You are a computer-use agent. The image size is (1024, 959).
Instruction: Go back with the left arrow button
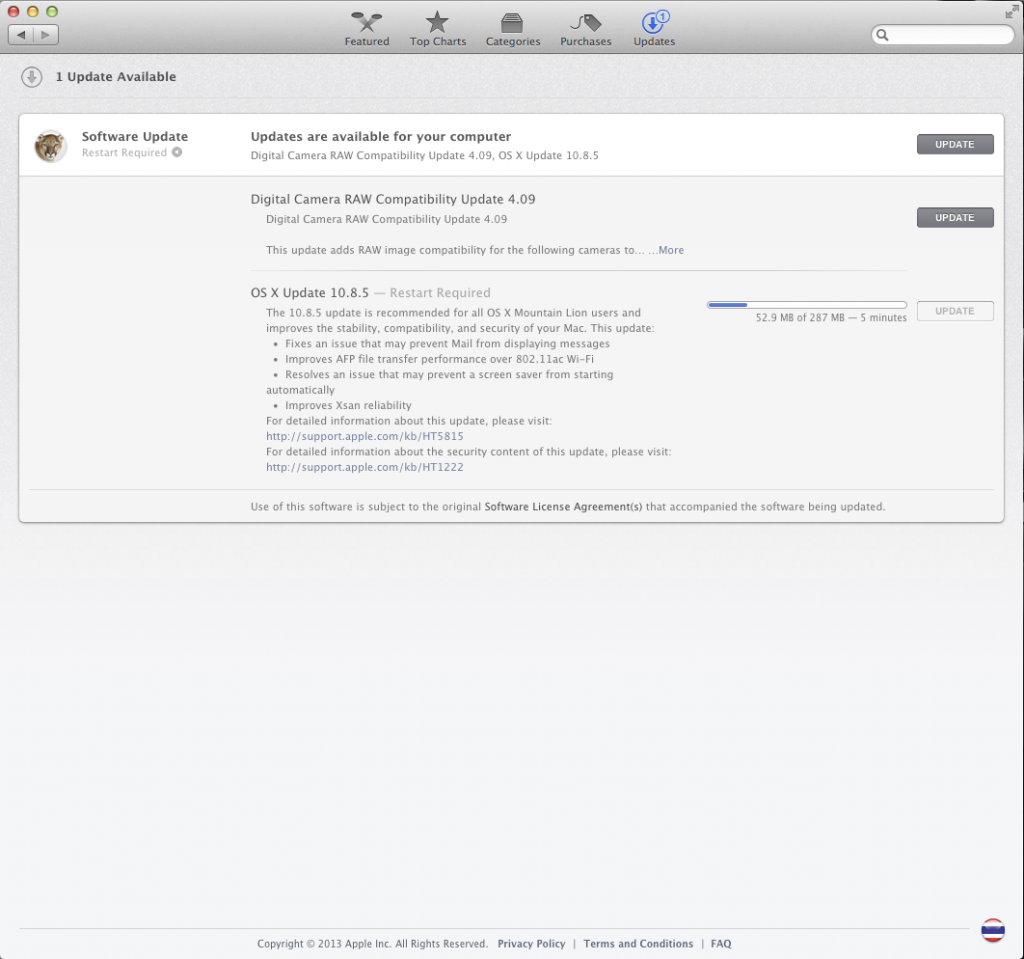[x=21, y=35]
